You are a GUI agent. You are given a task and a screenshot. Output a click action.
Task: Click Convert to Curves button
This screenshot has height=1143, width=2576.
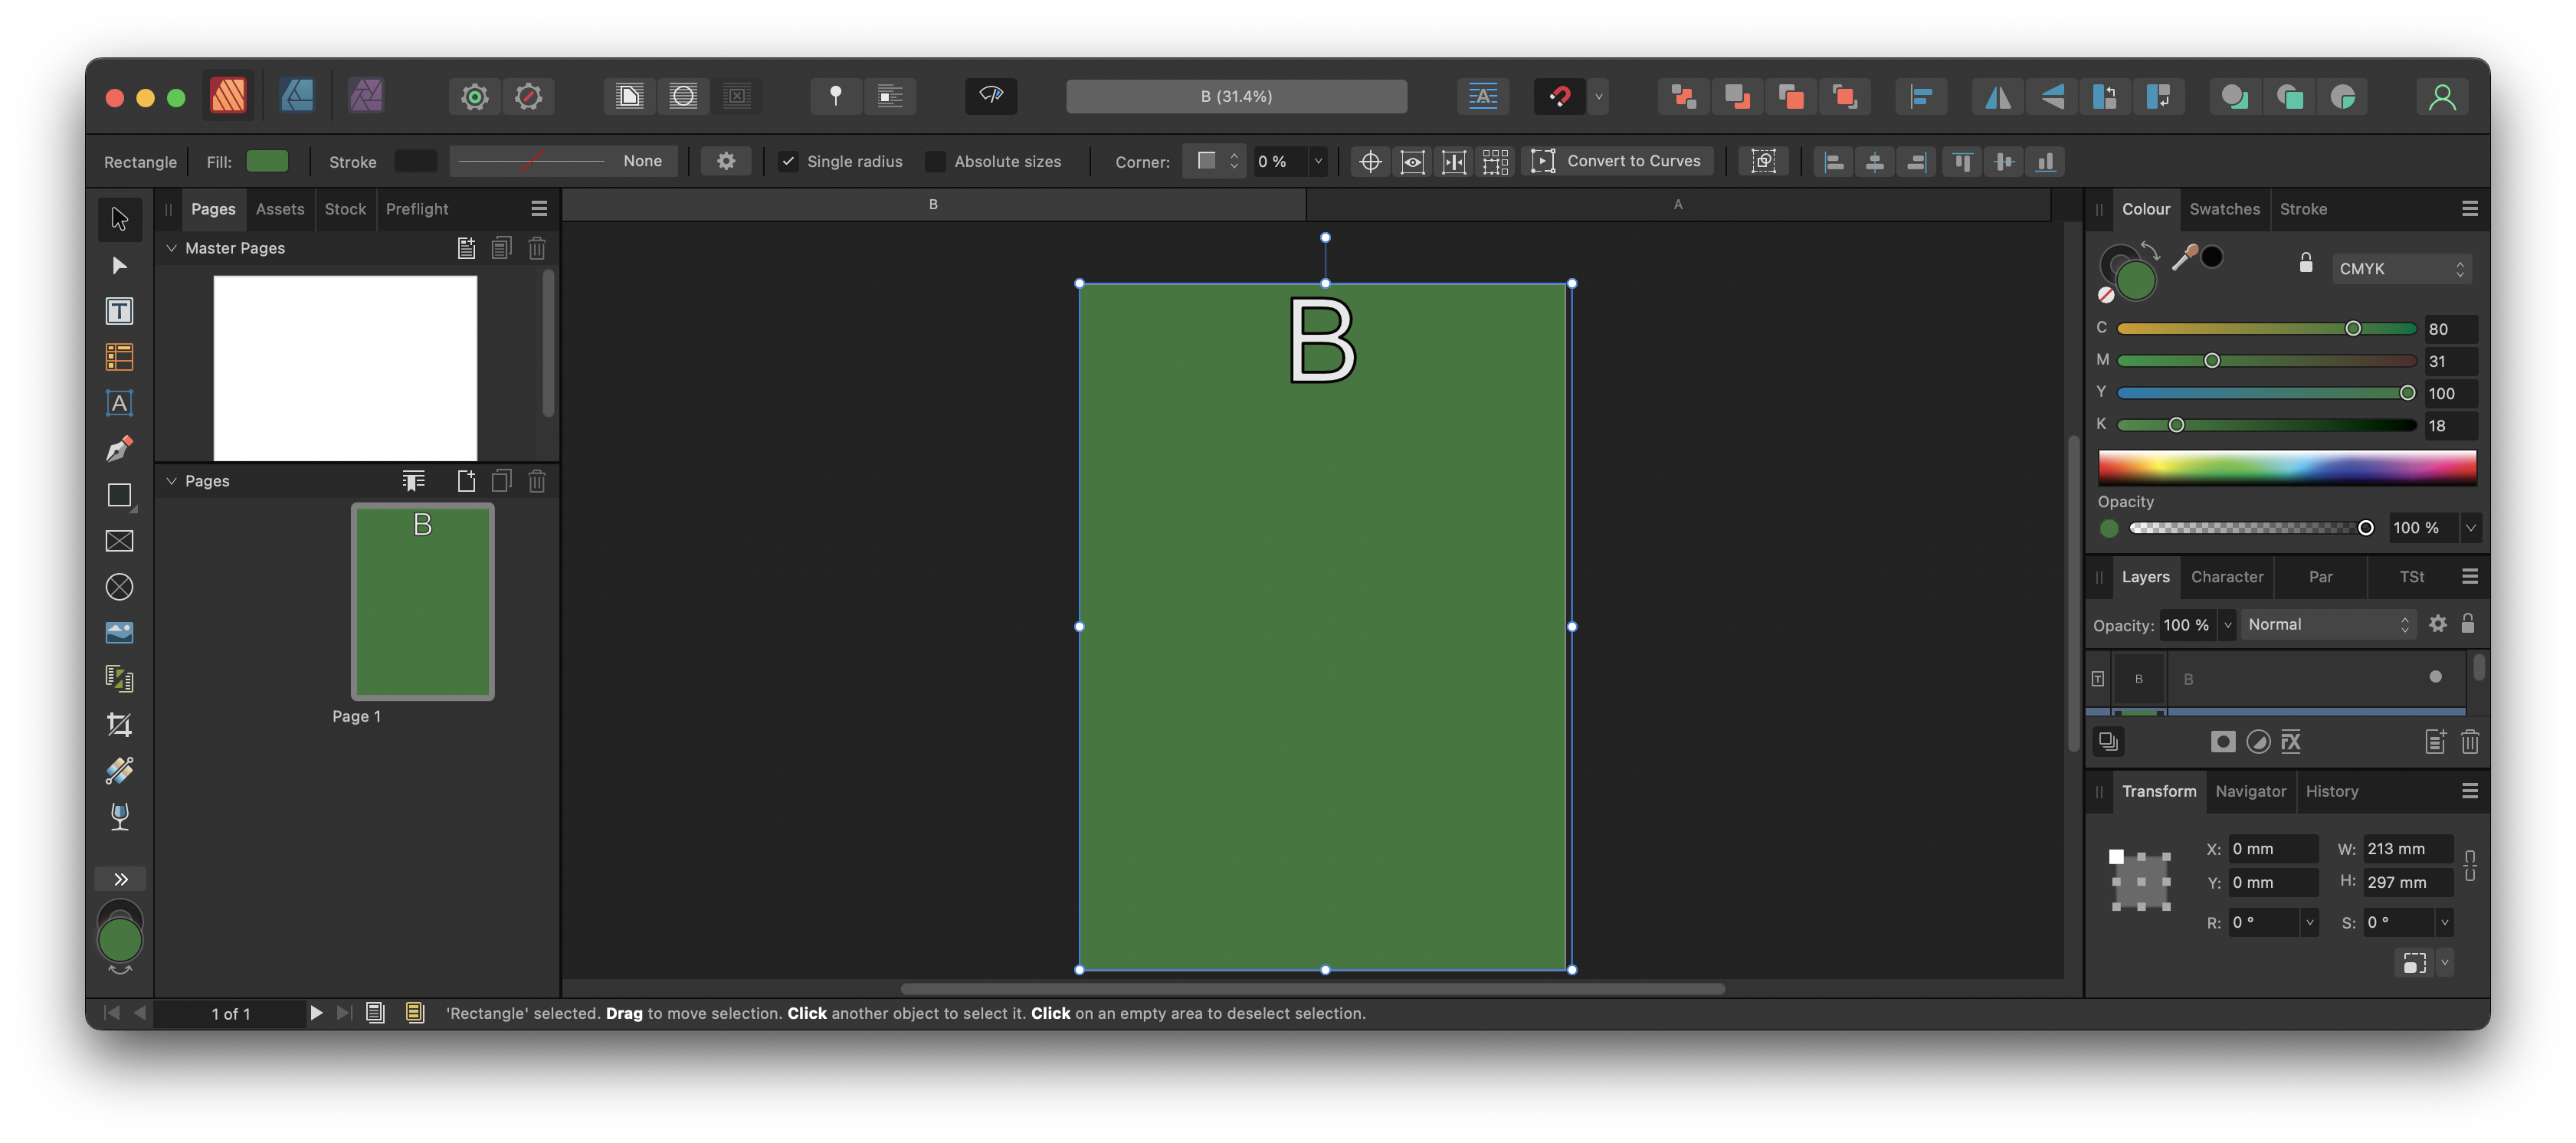pos(1616,161)
